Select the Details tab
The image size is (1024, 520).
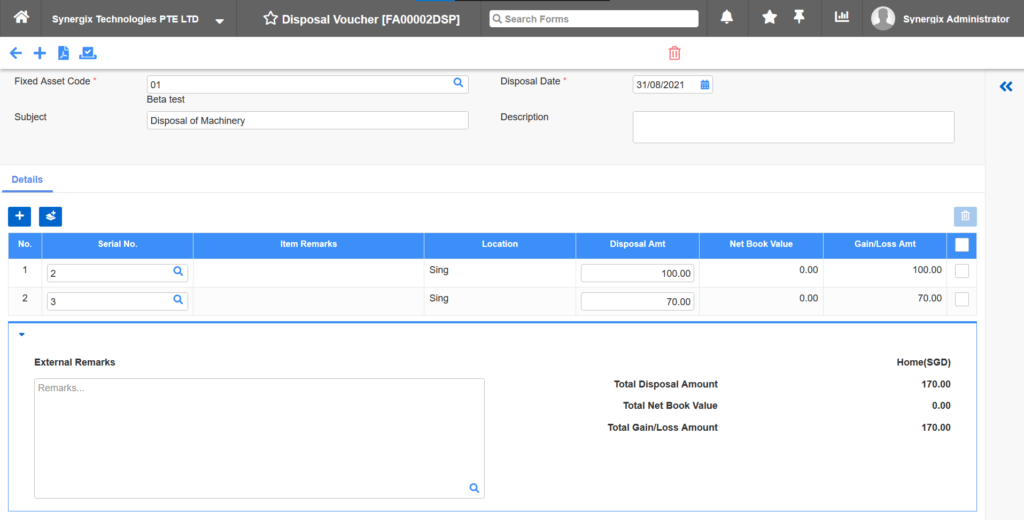pos(27,180)
